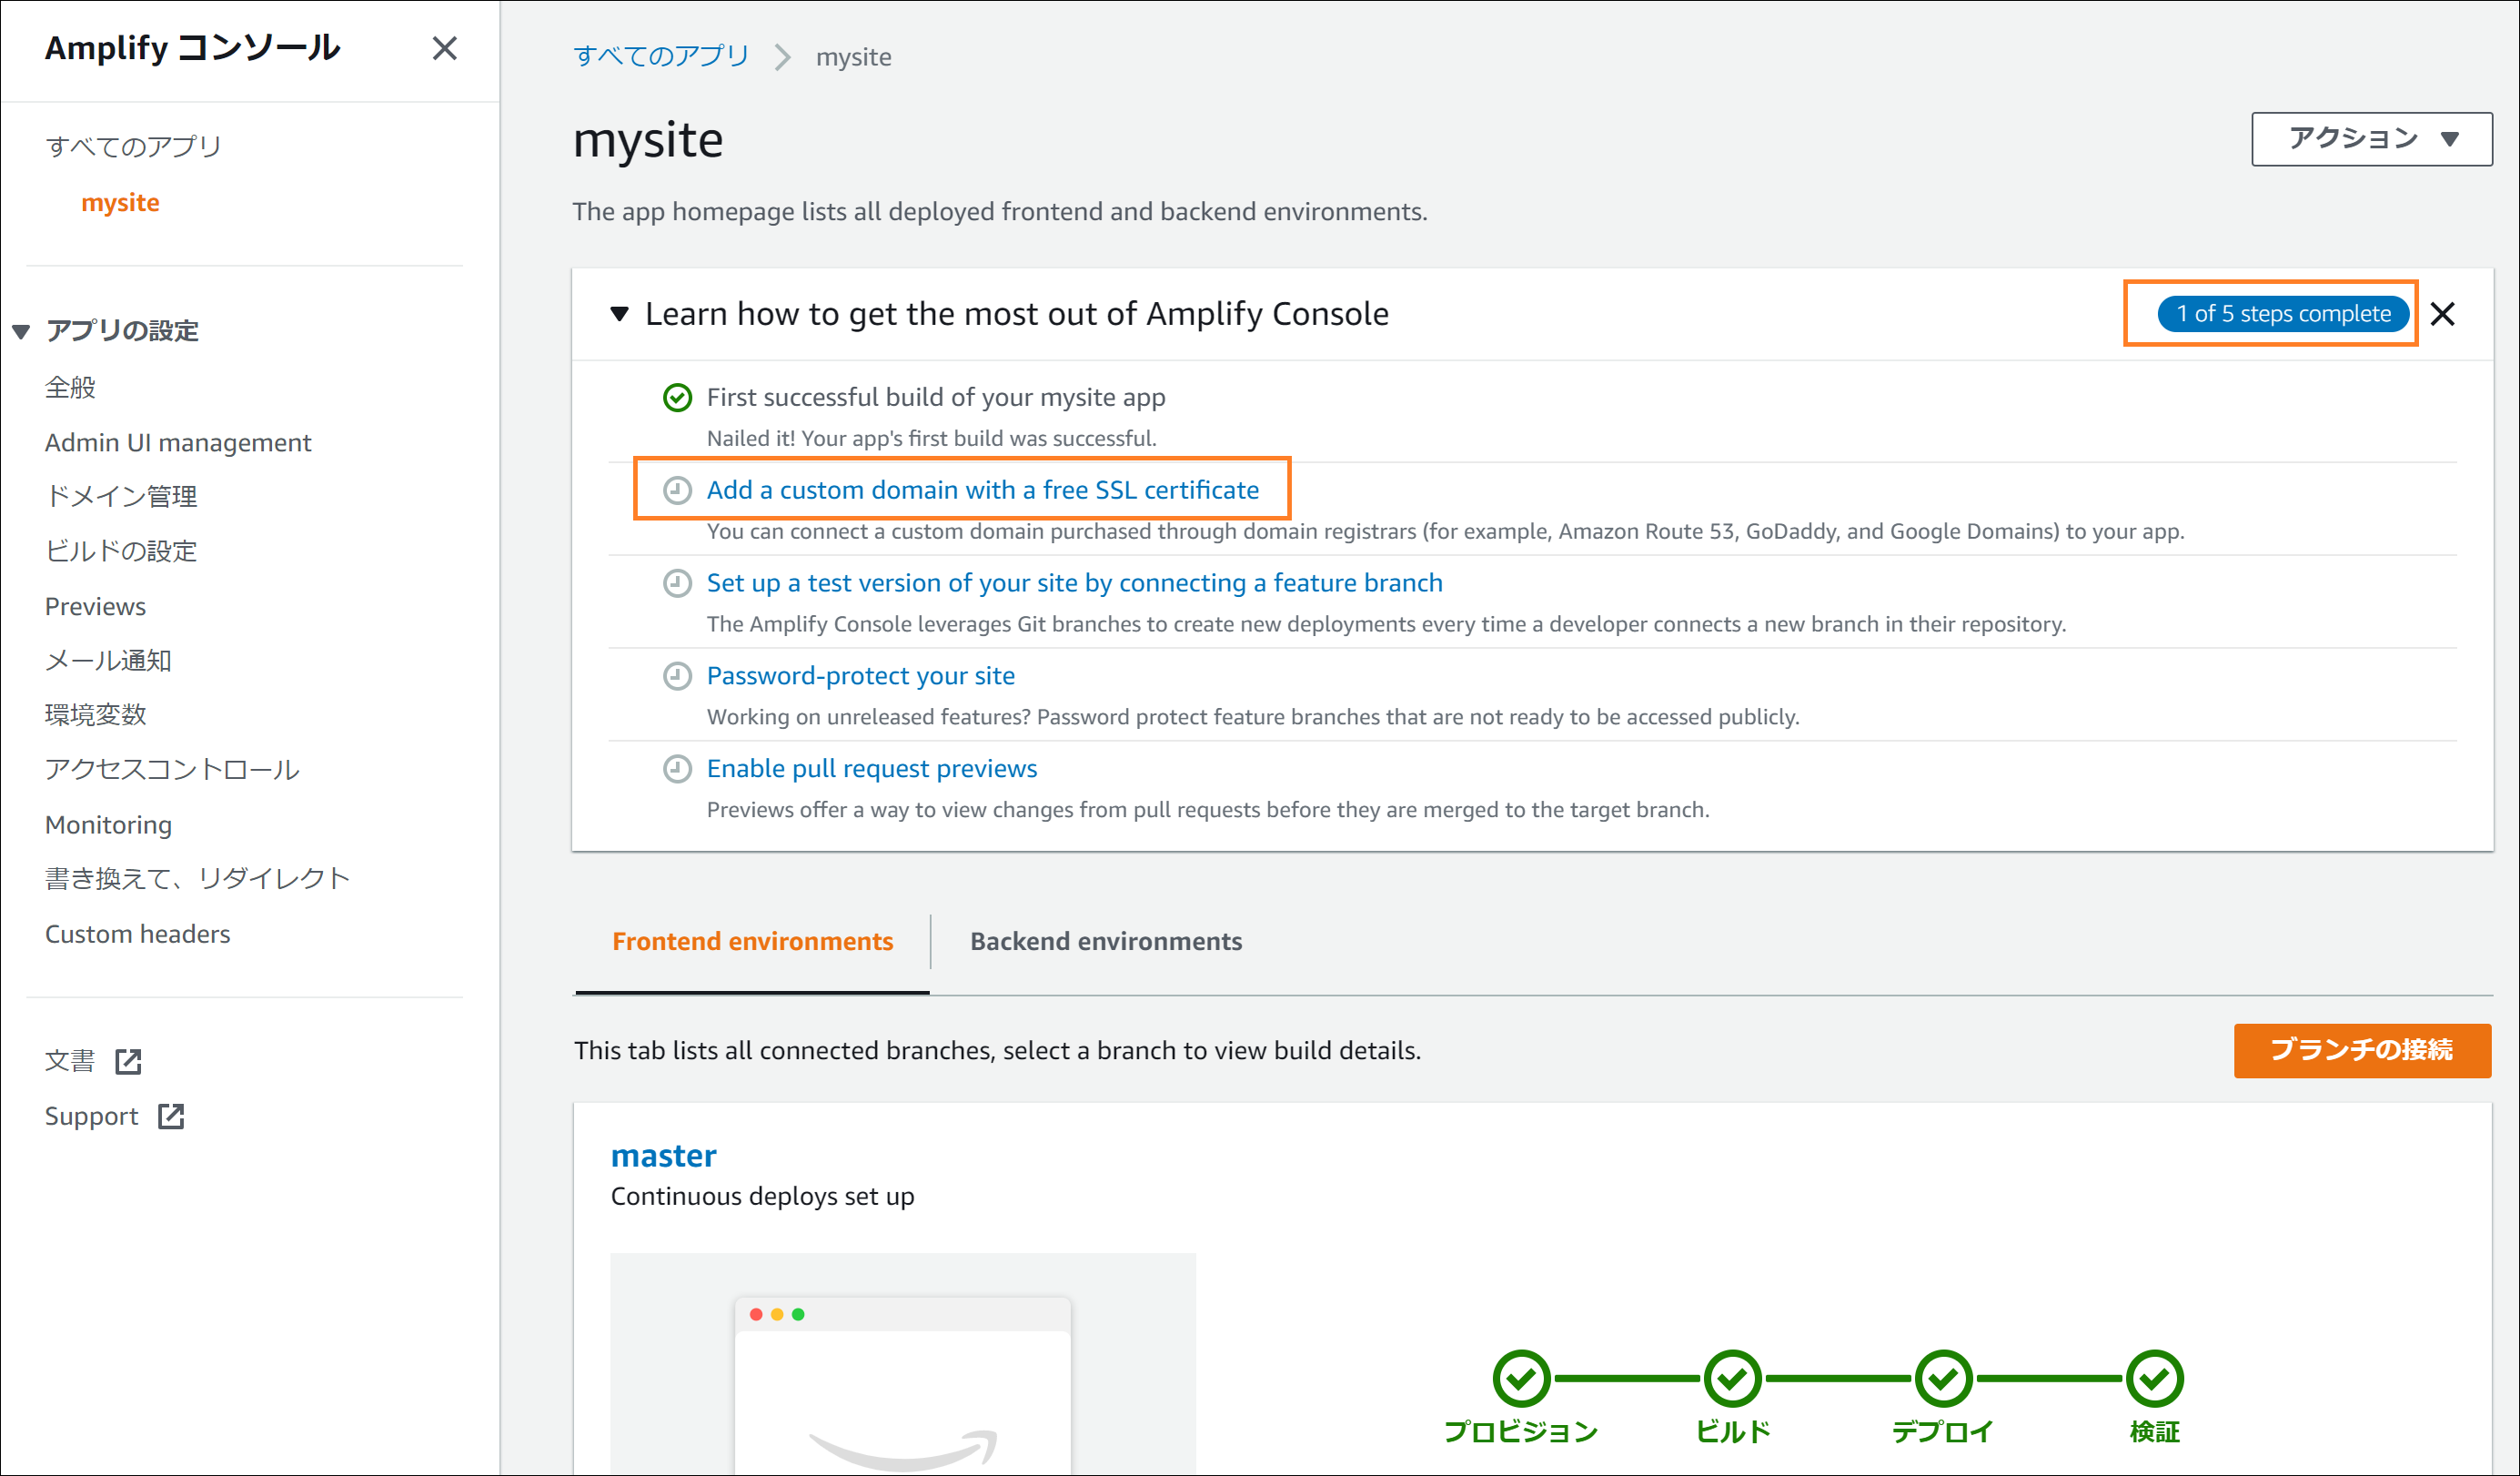Click the プロビジョン status check icon
This screenshot has height=1476, width=2520.
pos(1521,1379)
